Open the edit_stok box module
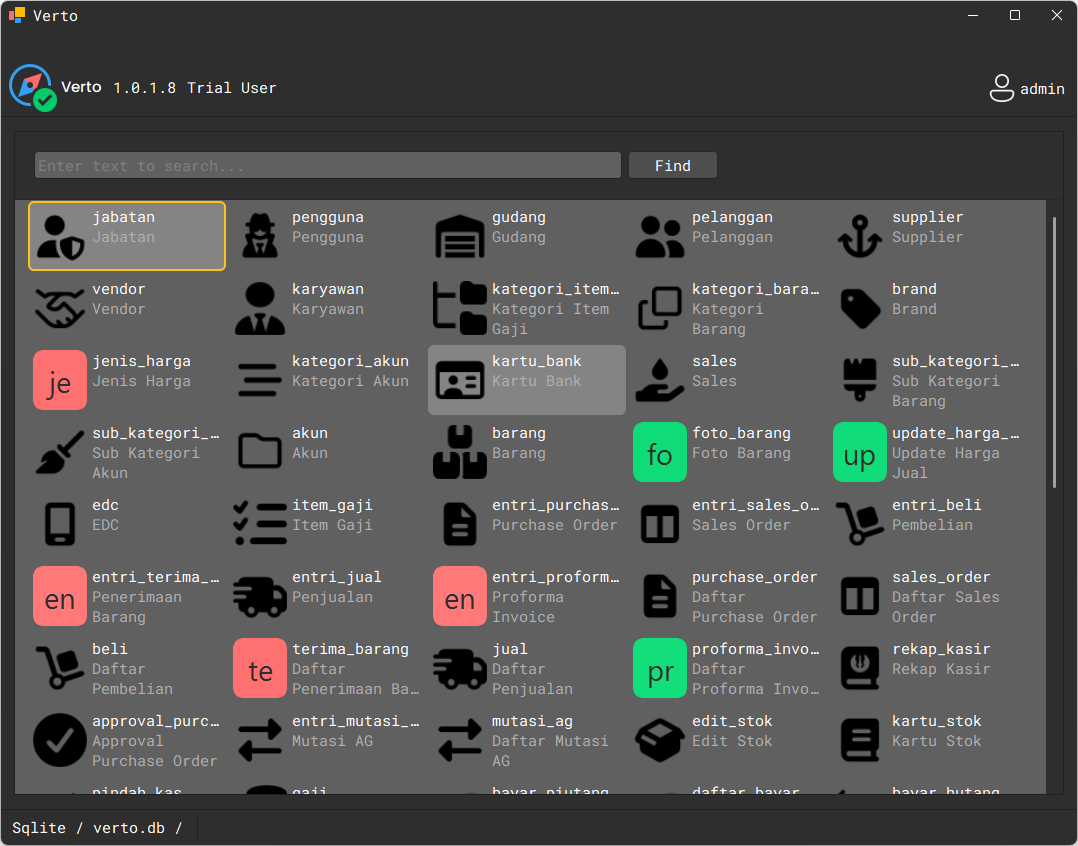Viewport: 1078px width, 846px height. tap(660, 740)
